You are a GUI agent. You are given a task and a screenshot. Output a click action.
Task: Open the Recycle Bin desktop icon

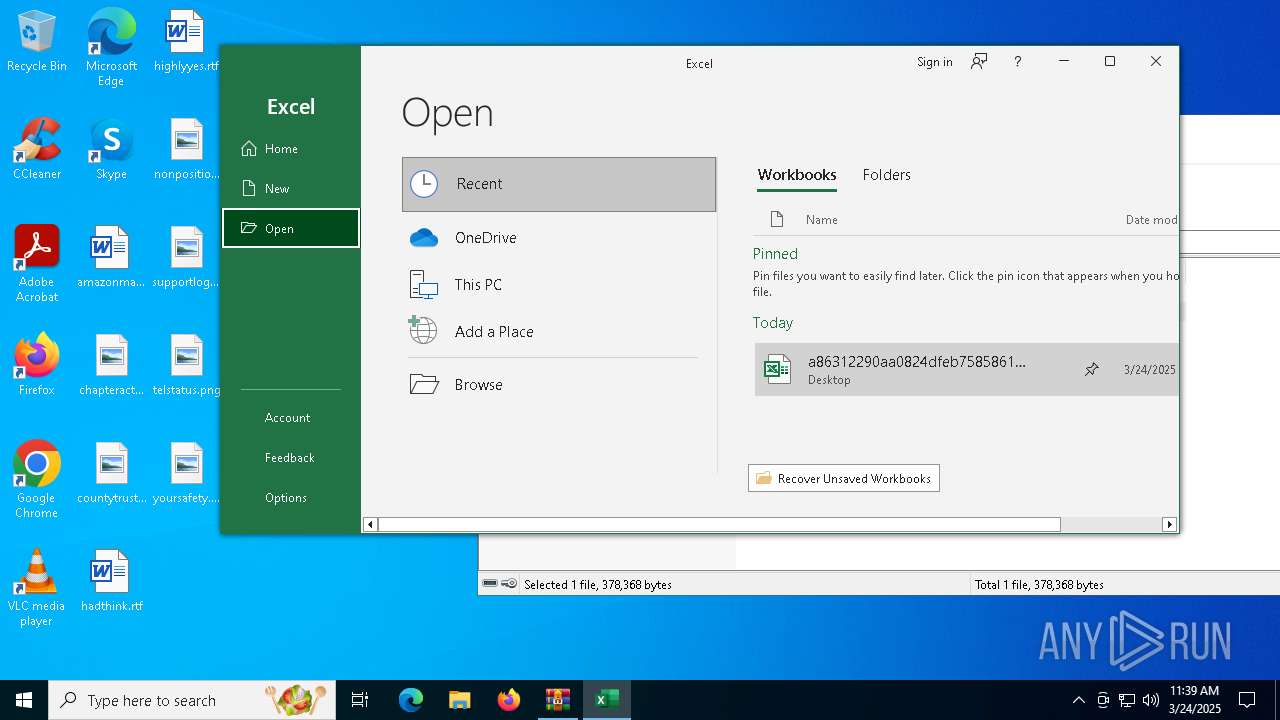pos(37,42)
